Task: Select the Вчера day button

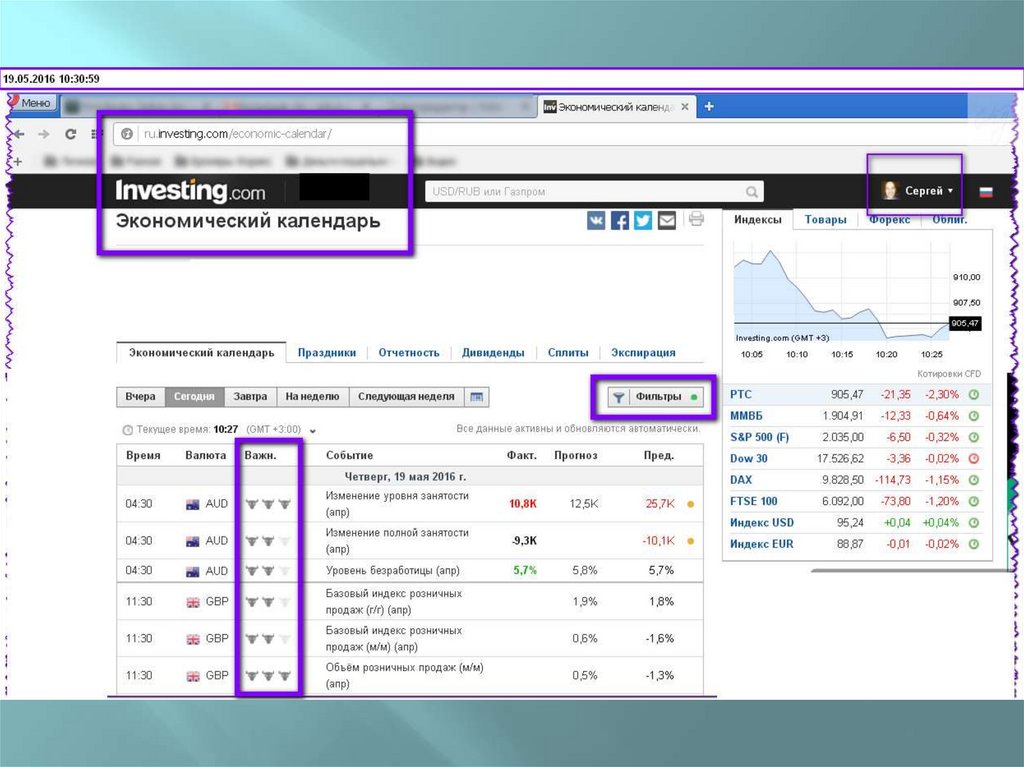Action: coord(140,397)
